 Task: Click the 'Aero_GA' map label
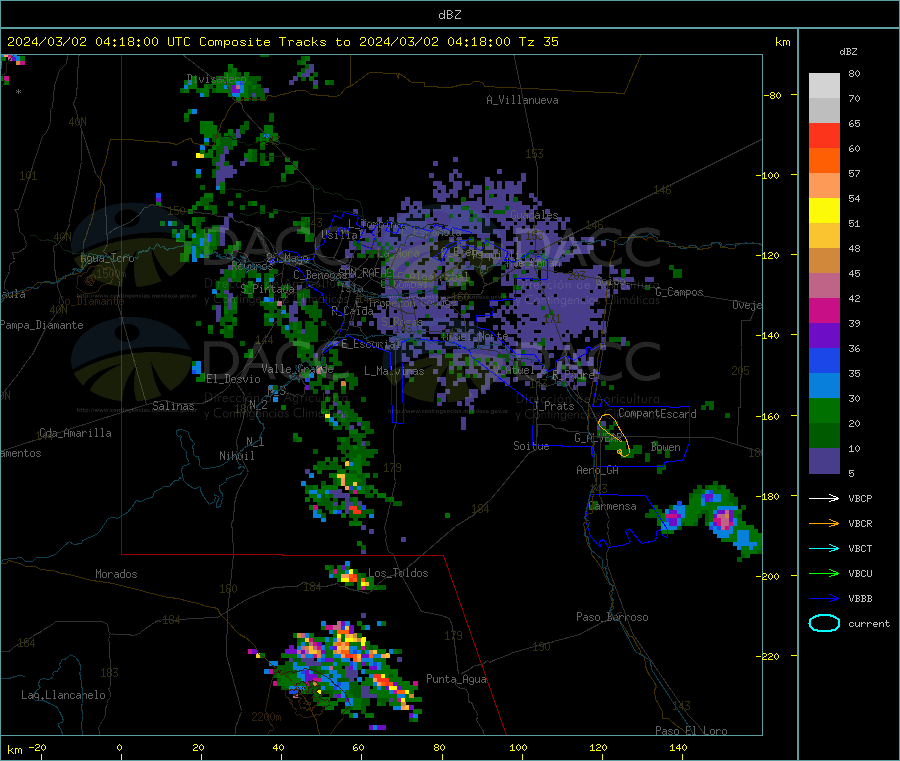pos(598,470)
